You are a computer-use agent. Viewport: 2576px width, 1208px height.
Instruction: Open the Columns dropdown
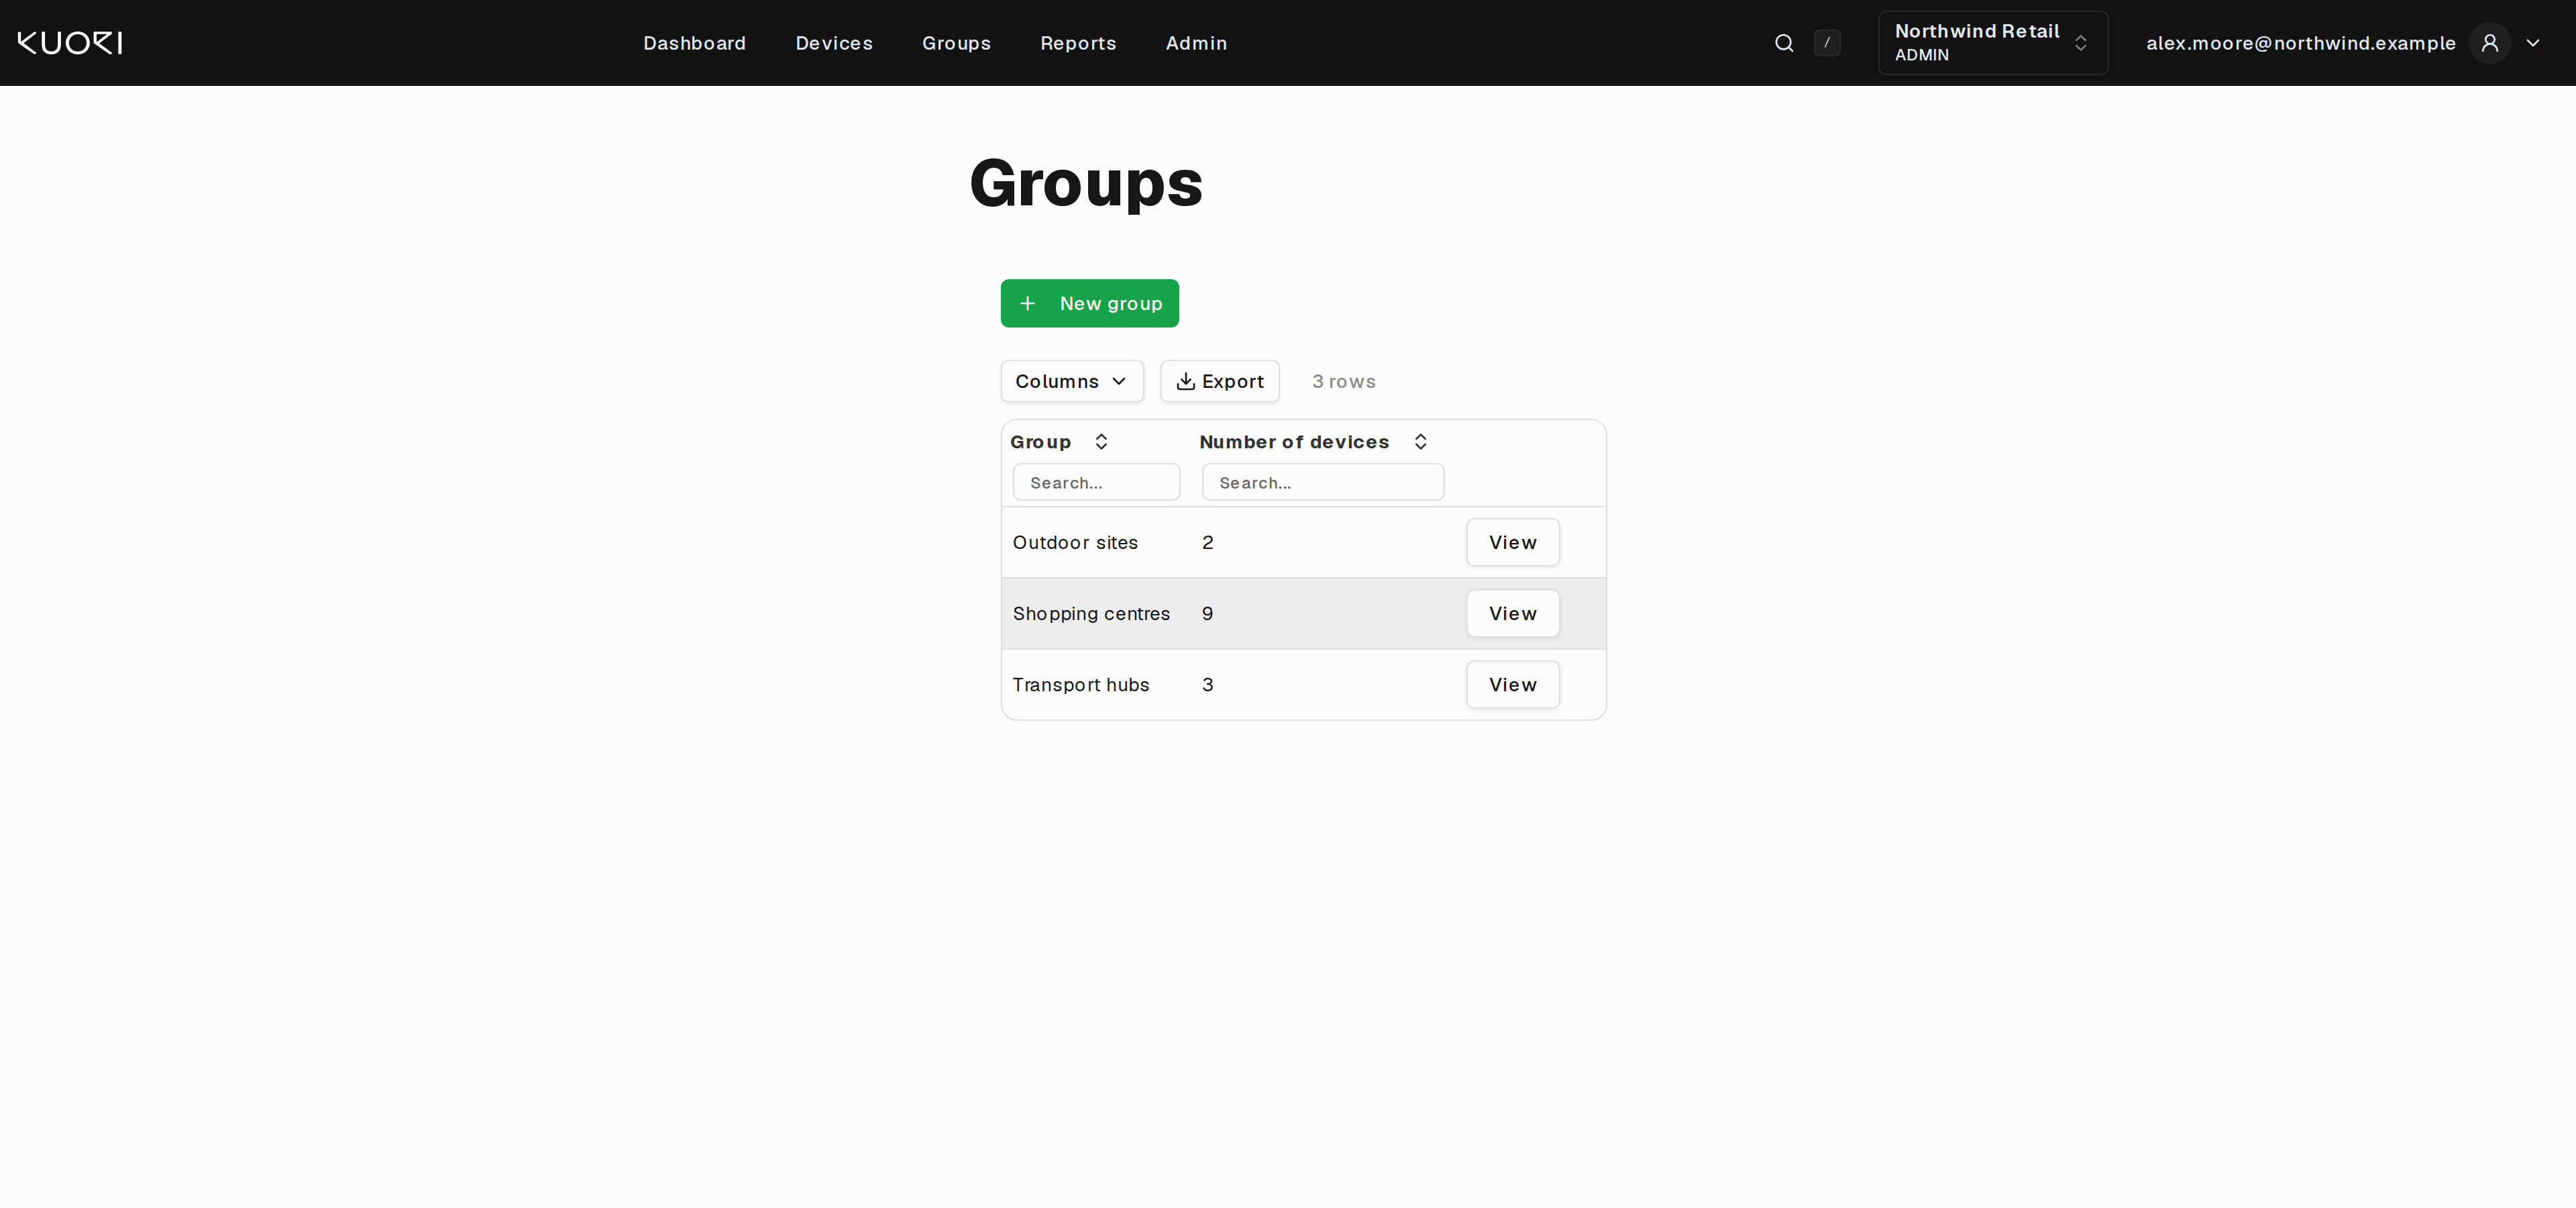[x=1072, y=381]
